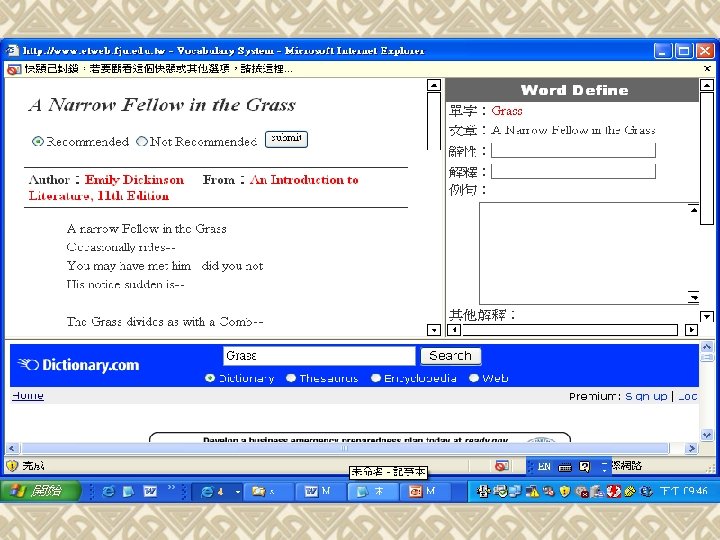
Task: Click the security shield icon in status bar
Action: (12, 466)
